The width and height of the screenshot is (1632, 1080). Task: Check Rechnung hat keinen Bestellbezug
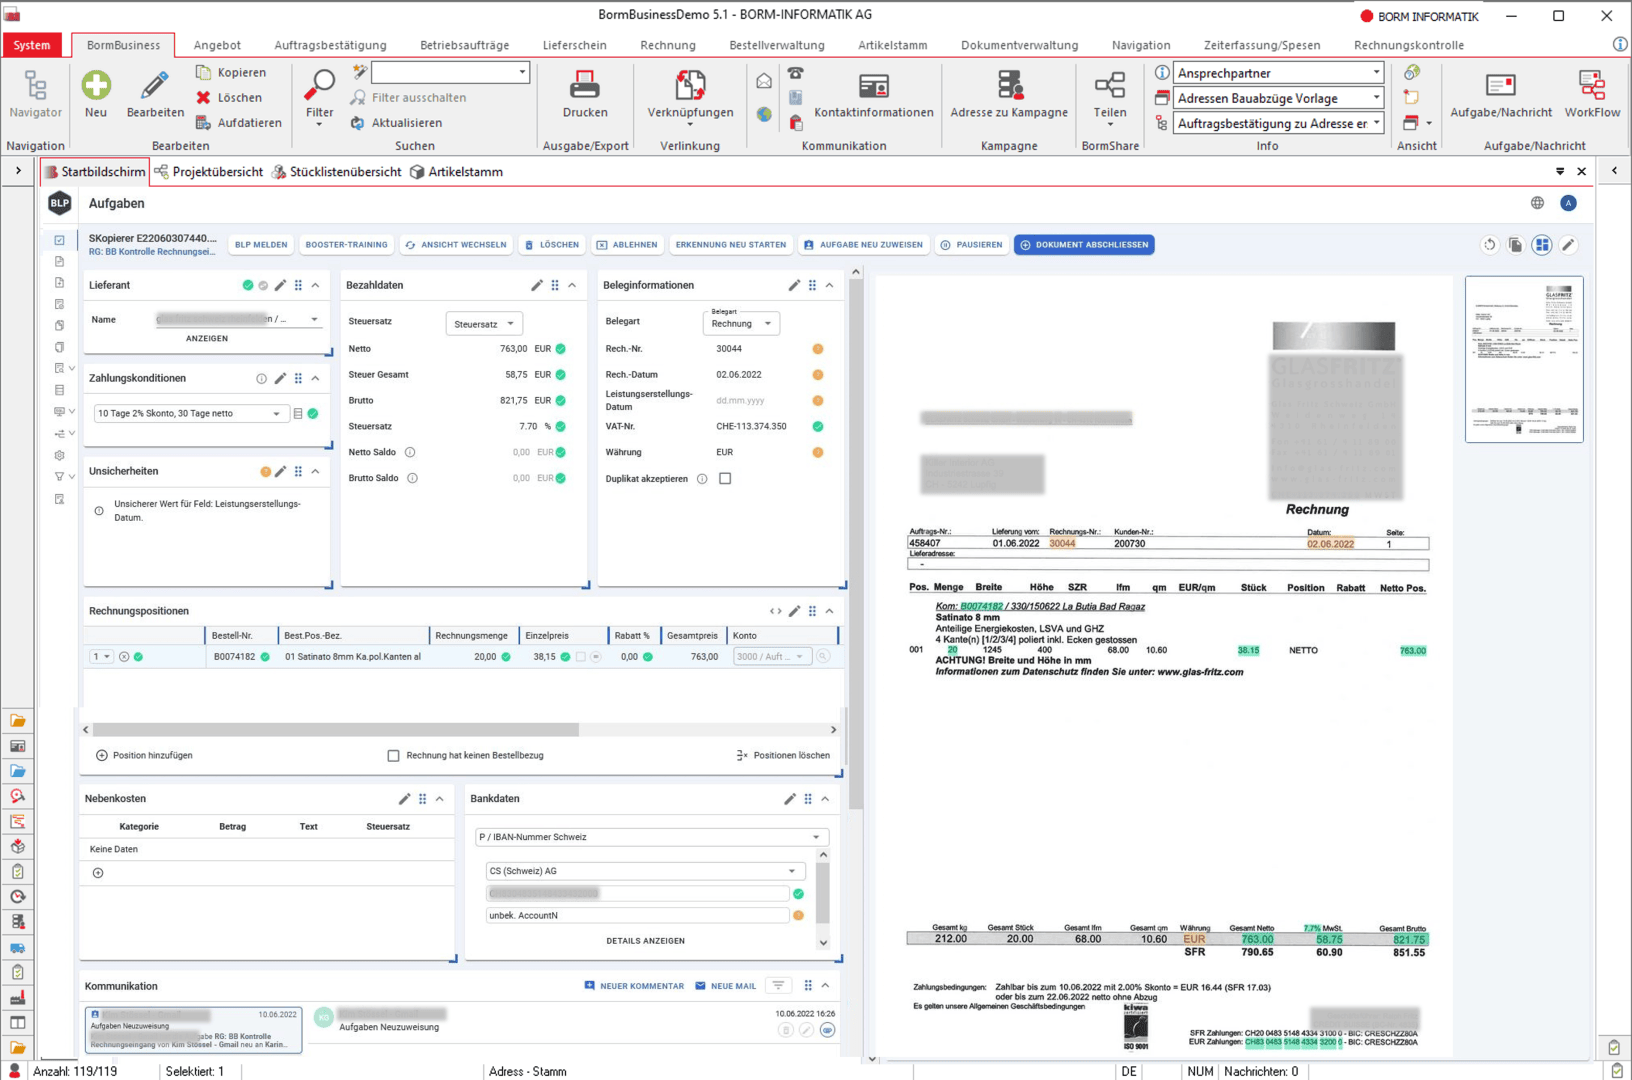pos(393,755)
